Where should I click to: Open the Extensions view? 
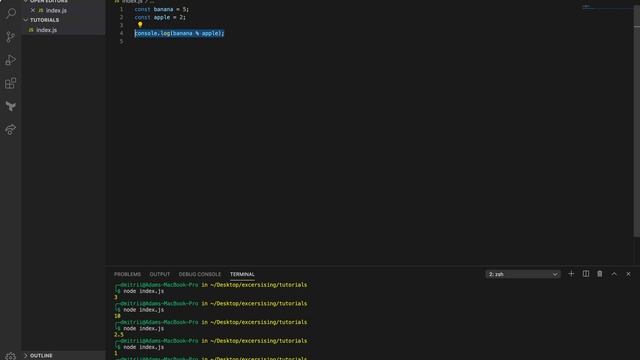[11, 83]
